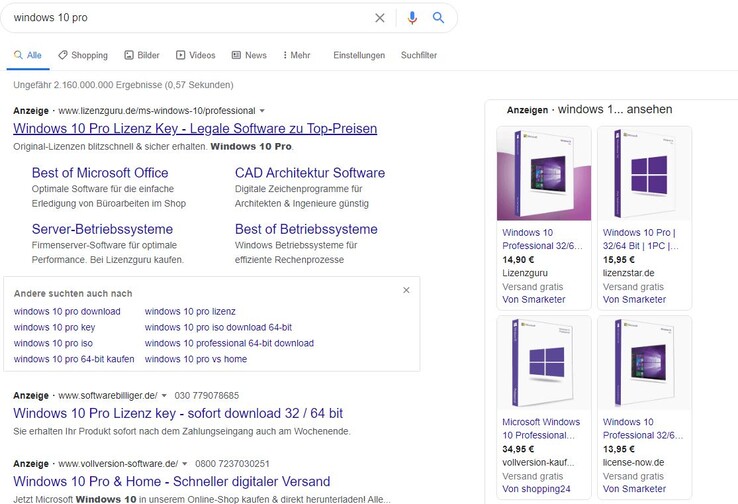Search for 'windows 10 pro lizenz'
Viewport: 738px width, 504px height.
click(x=190, y=312)
